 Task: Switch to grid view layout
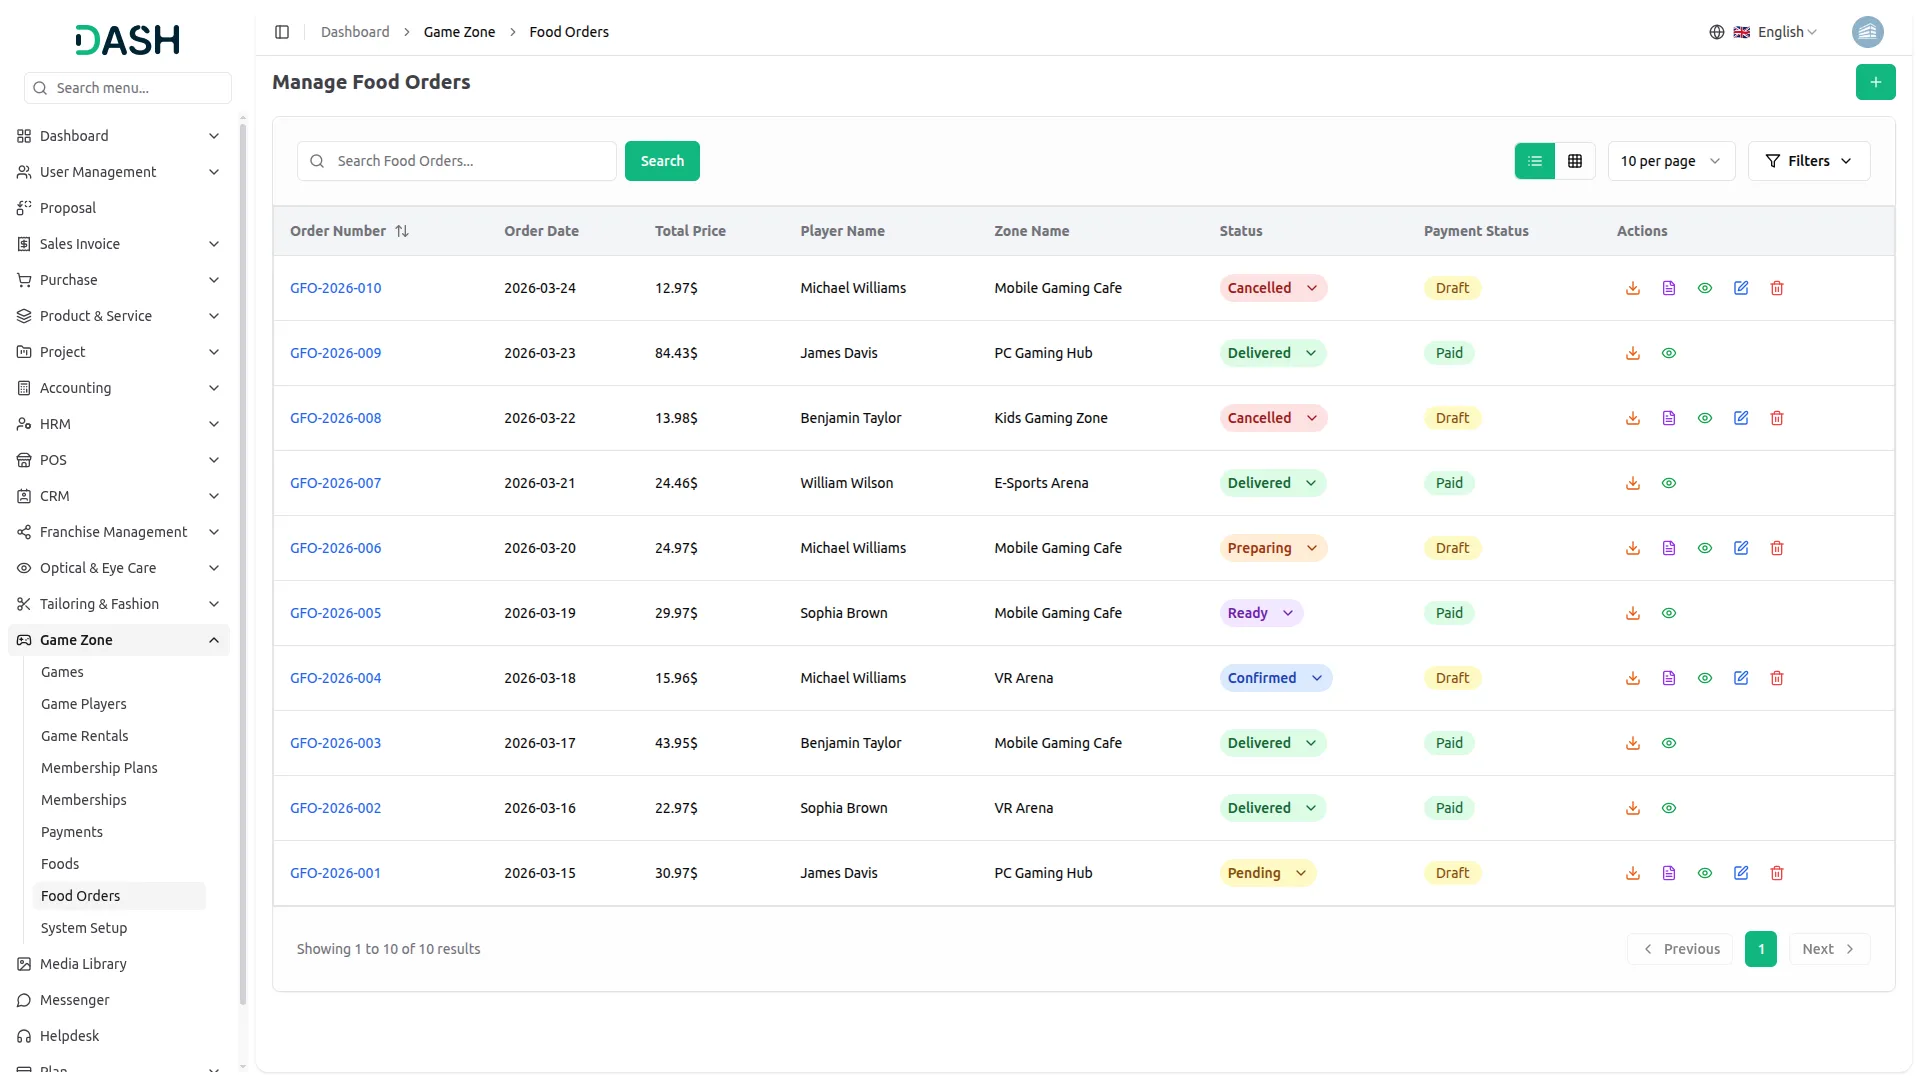(x=1575, y=161)
